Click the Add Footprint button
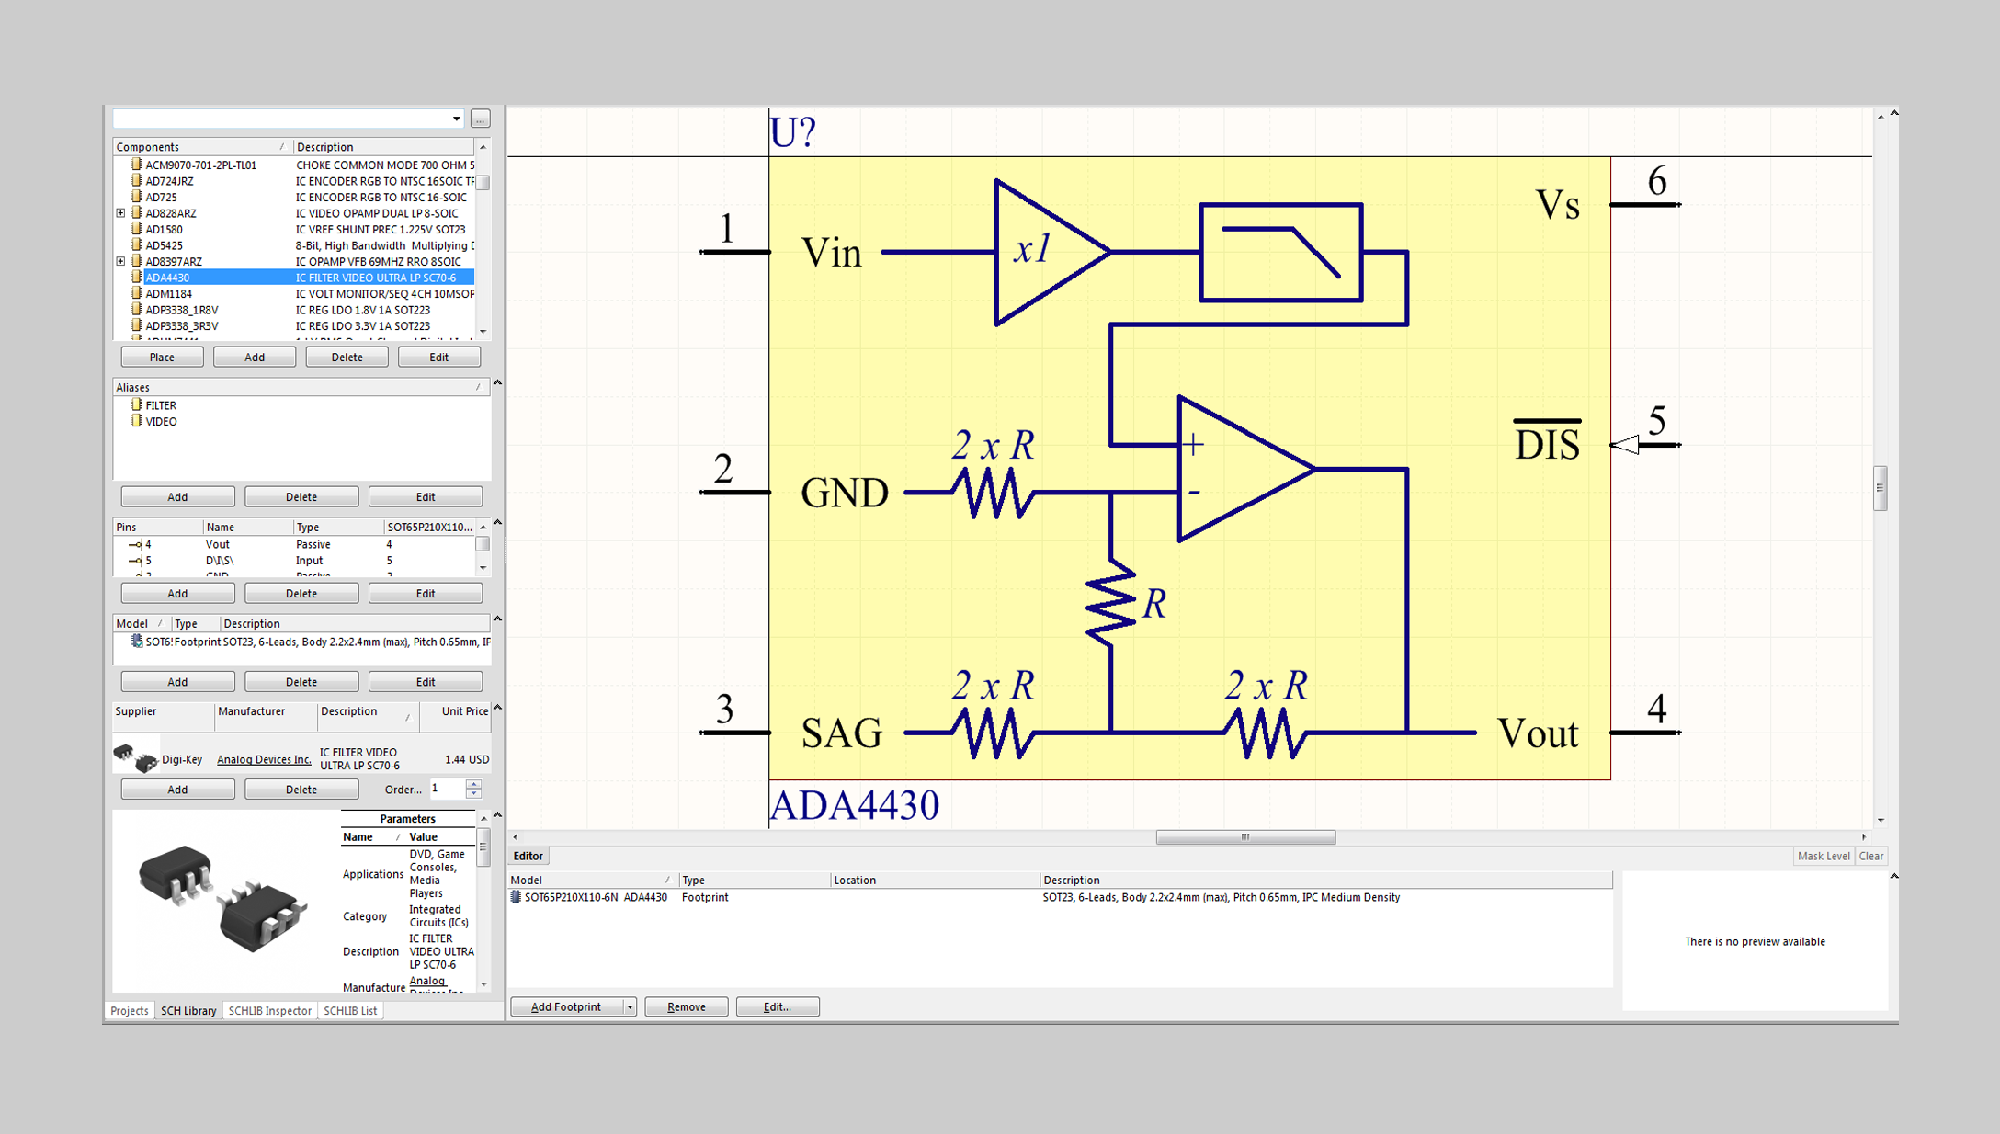 point(567,1007)
